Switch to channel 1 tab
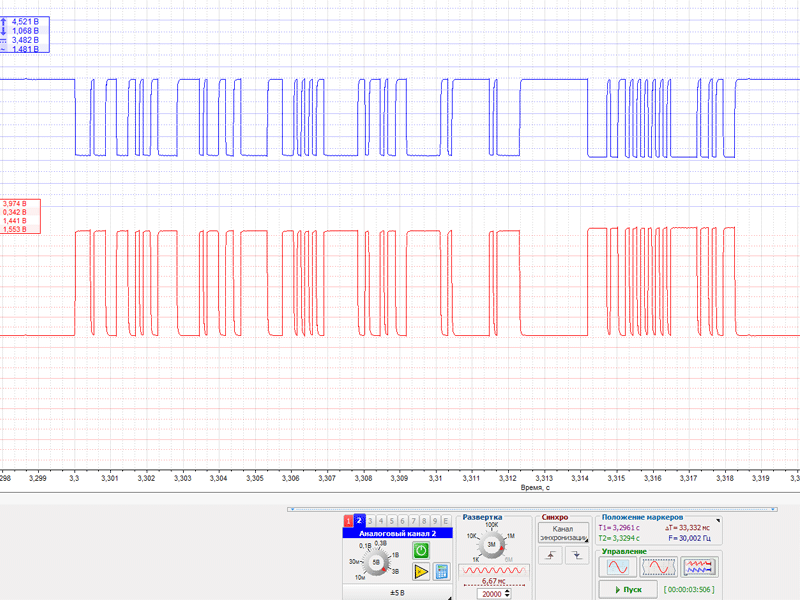The image size is (800, 600). tap(348, 520)
